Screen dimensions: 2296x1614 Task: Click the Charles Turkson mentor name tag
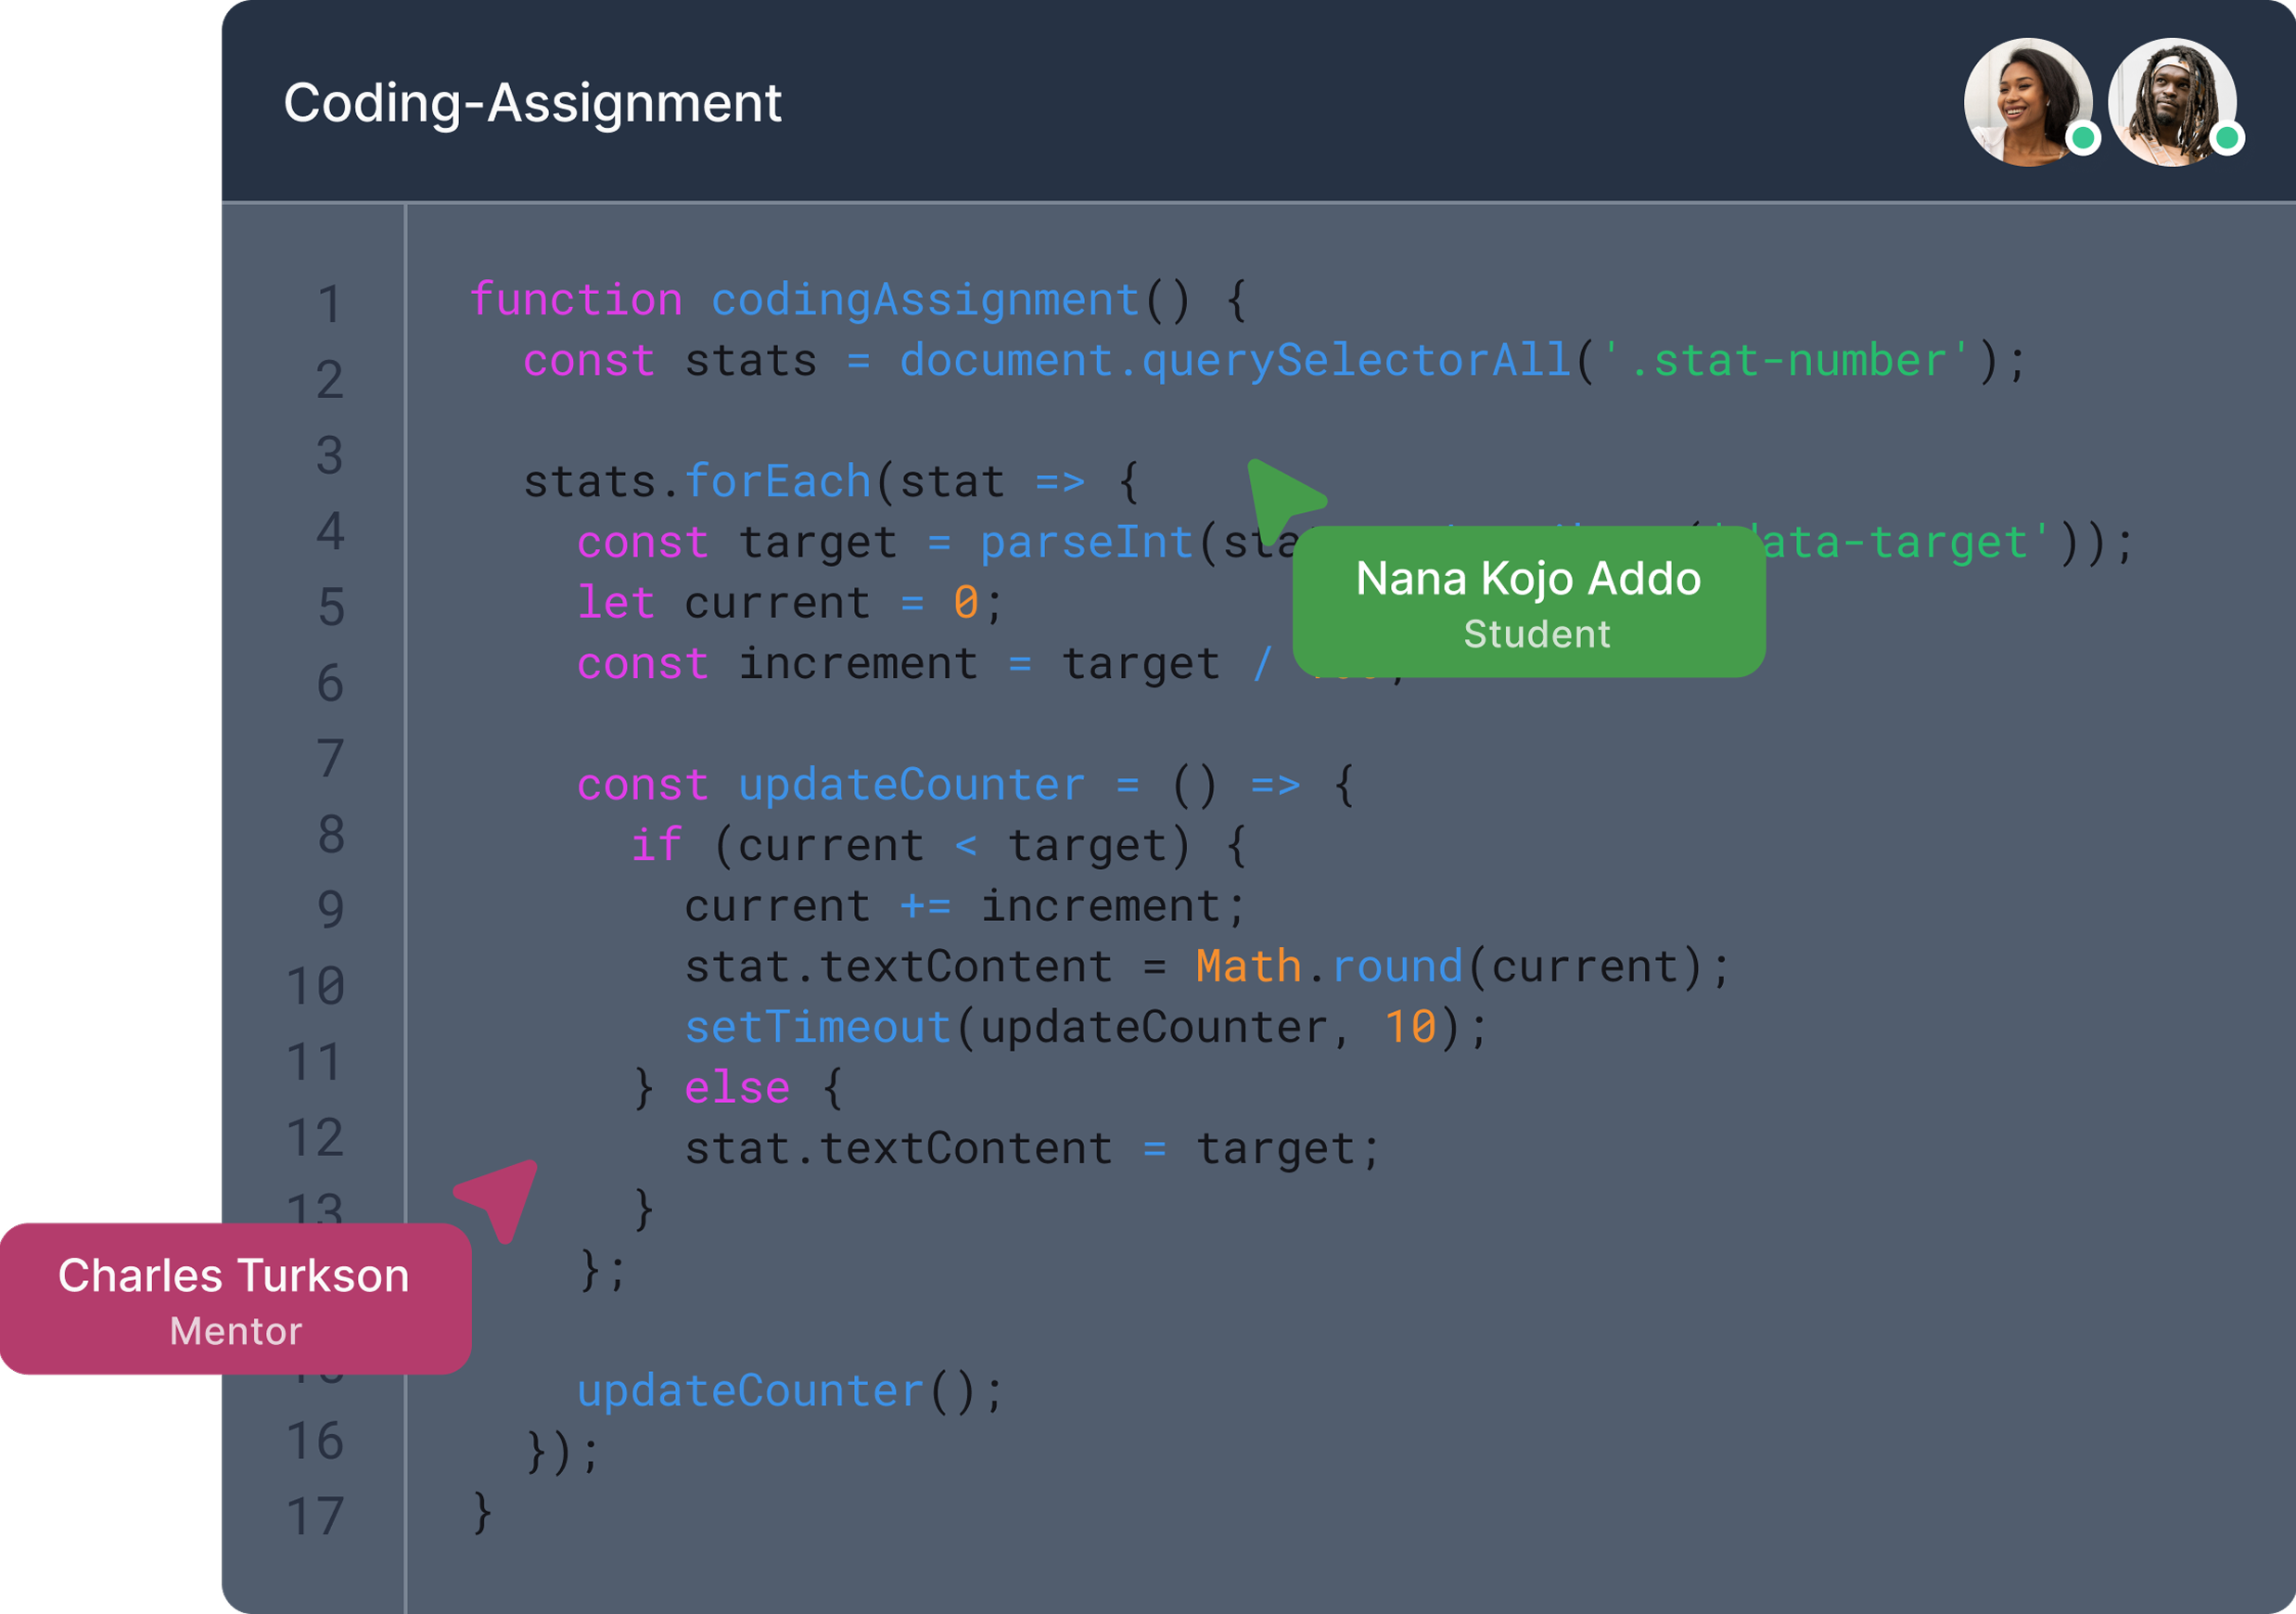coord(234,1297)
